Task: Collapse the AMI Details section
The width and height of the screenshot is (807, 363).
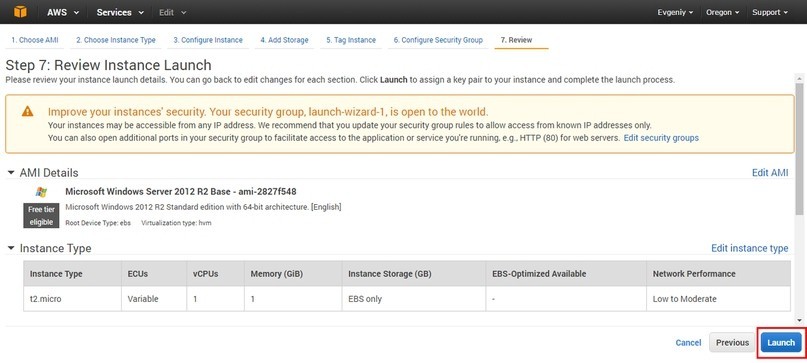Action: coord(11,173)
